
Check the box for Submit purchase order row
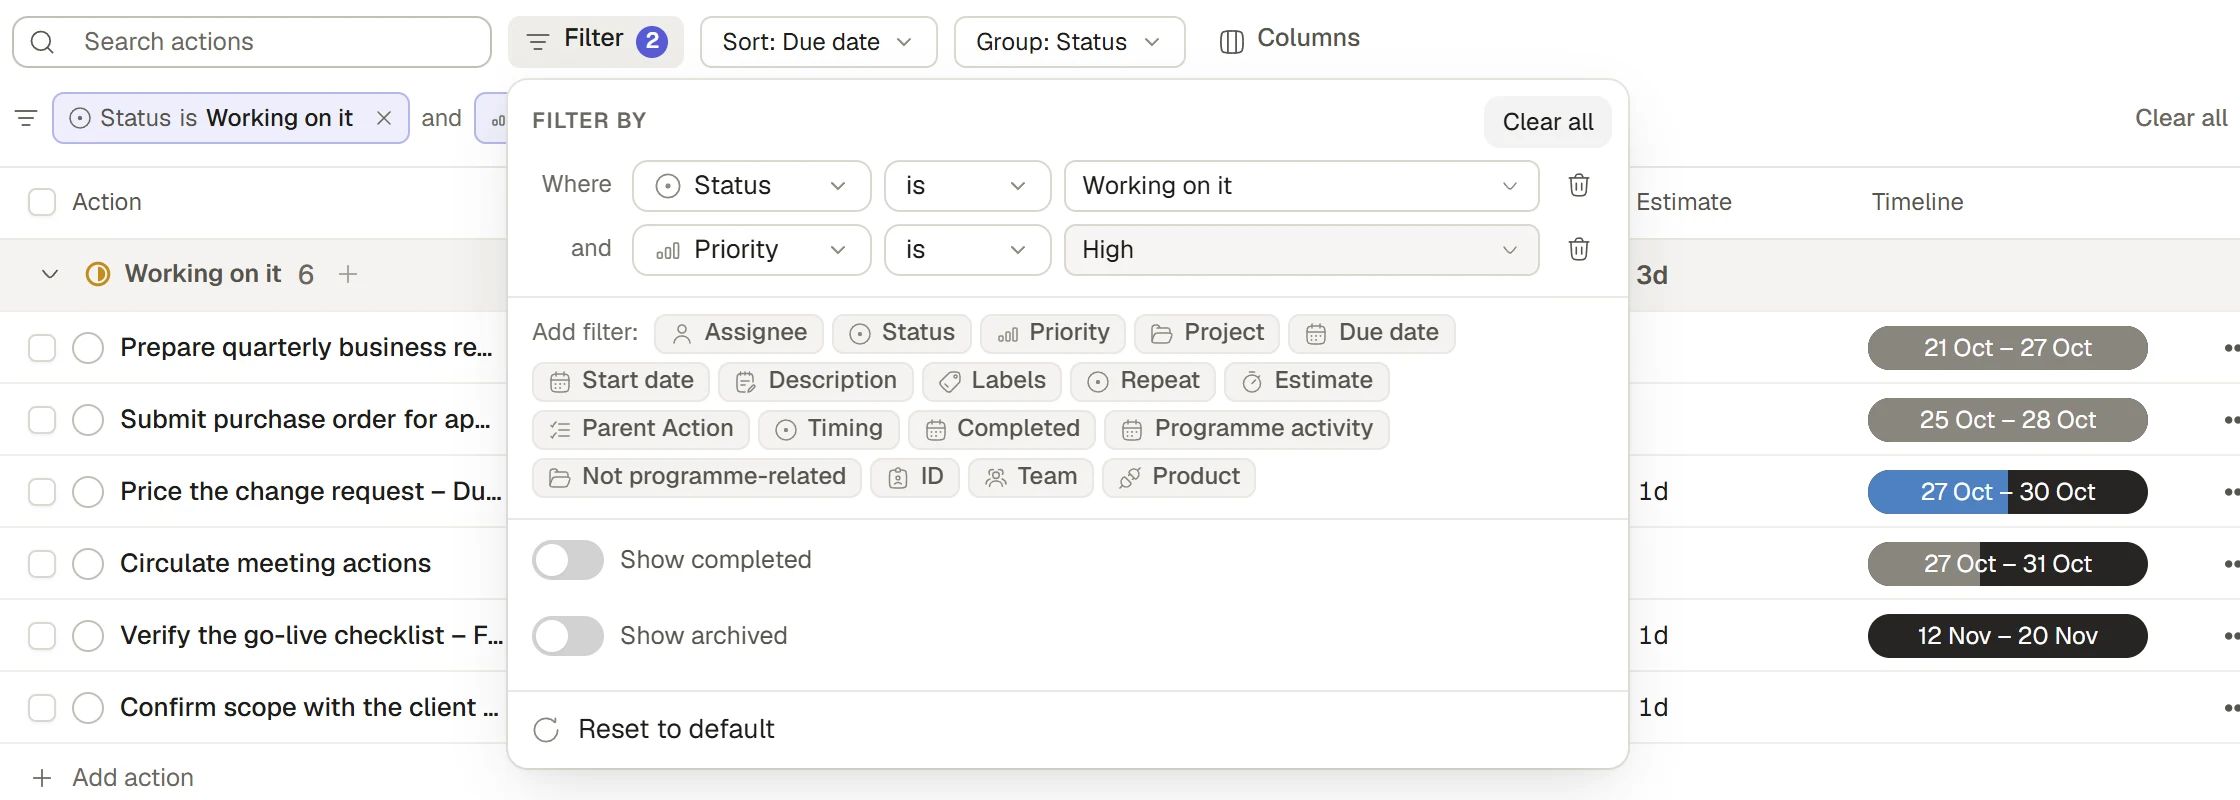[42, 420]
